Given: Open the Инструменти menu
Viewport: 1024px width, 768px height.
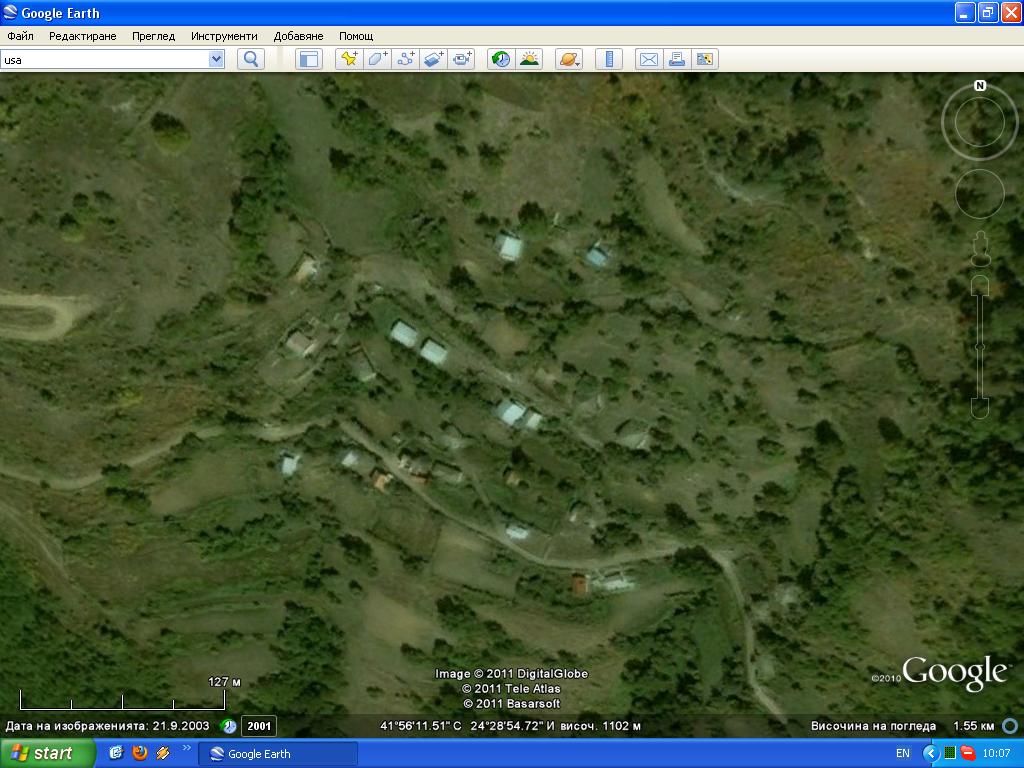Looking at the screenshot, I should coord(224,36).
